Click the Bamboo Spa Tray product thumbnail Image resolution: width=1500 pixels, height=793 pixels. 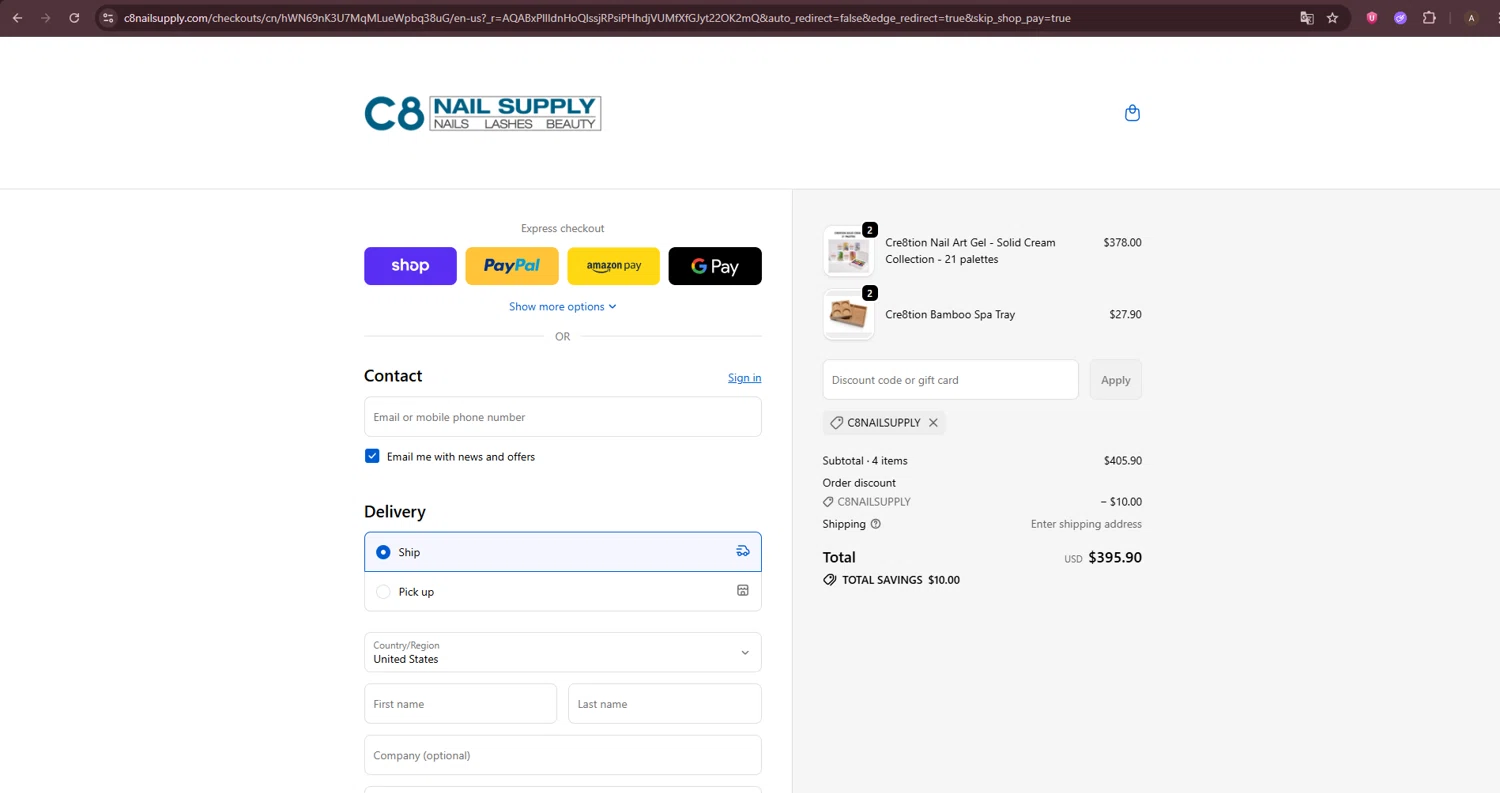(x=848, y=315)
